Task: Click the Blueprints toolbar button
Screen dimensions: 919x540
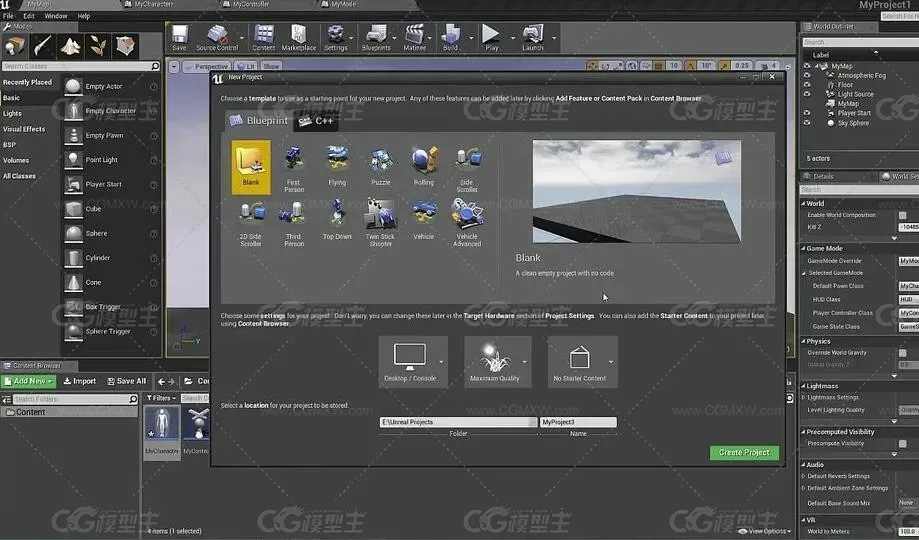Action: [376, 38]
